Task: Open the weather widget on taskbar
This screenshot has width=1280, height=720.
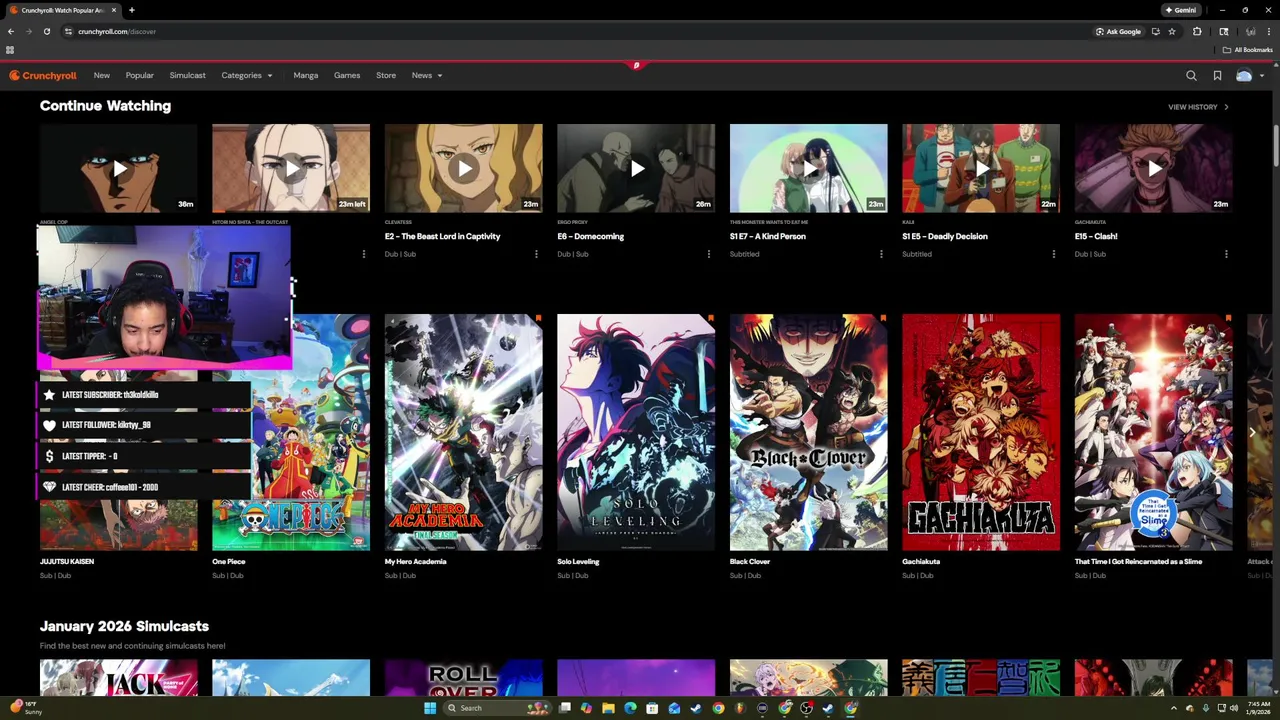Action: (x=26, y=708)
